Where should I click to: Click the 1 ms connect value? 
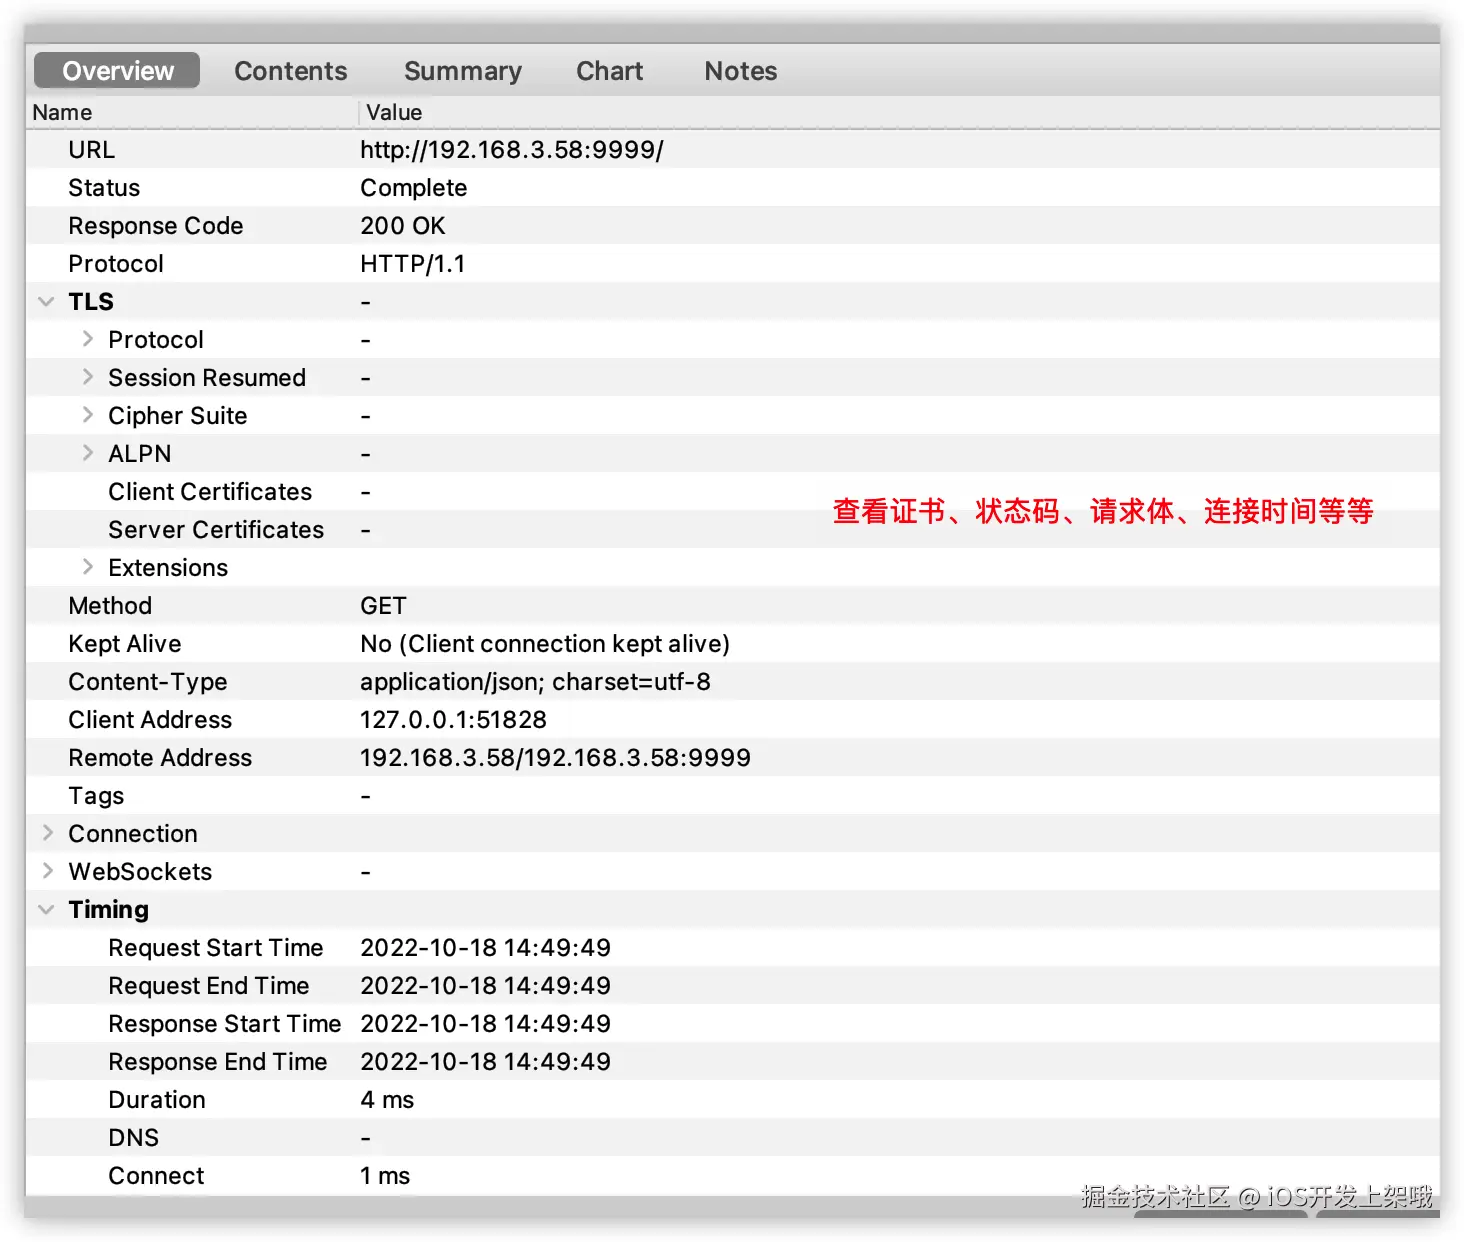pyautogui.click(x=385, y=1176)
